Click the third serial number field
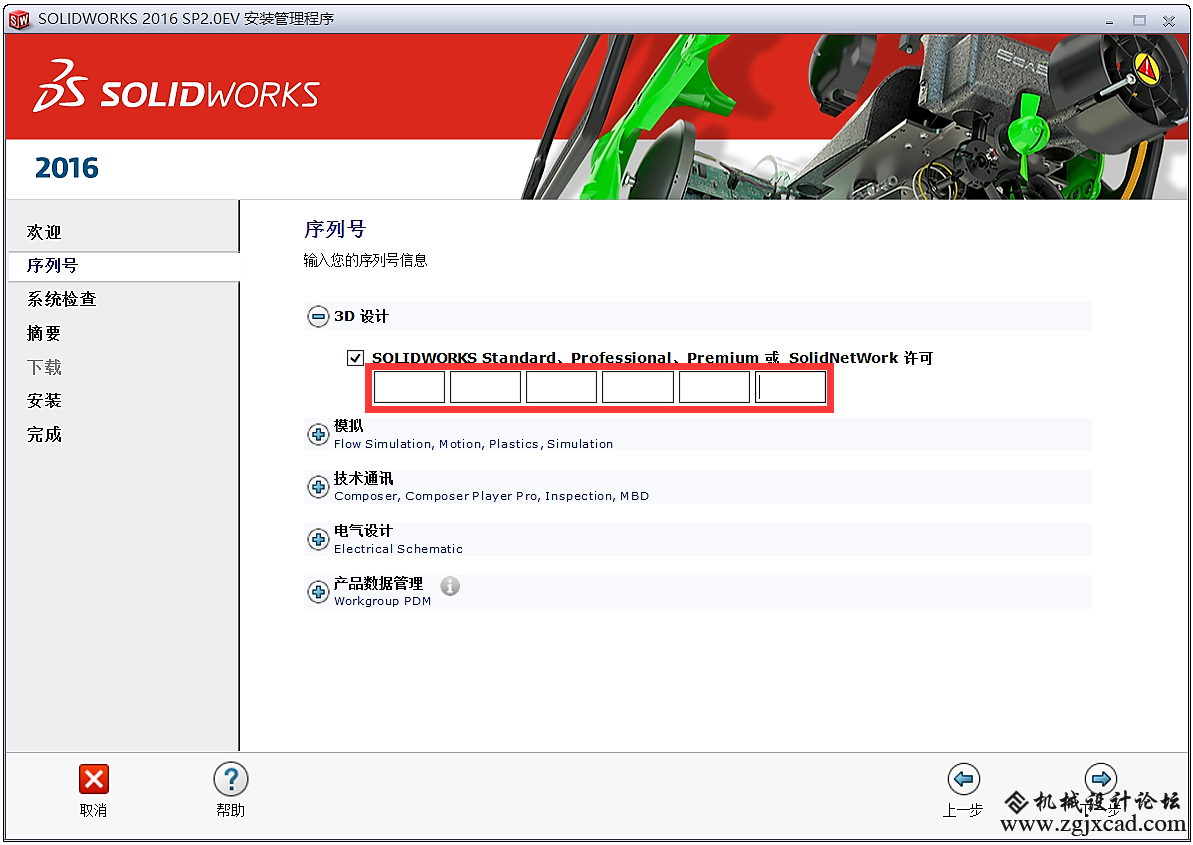 (562, 387)
